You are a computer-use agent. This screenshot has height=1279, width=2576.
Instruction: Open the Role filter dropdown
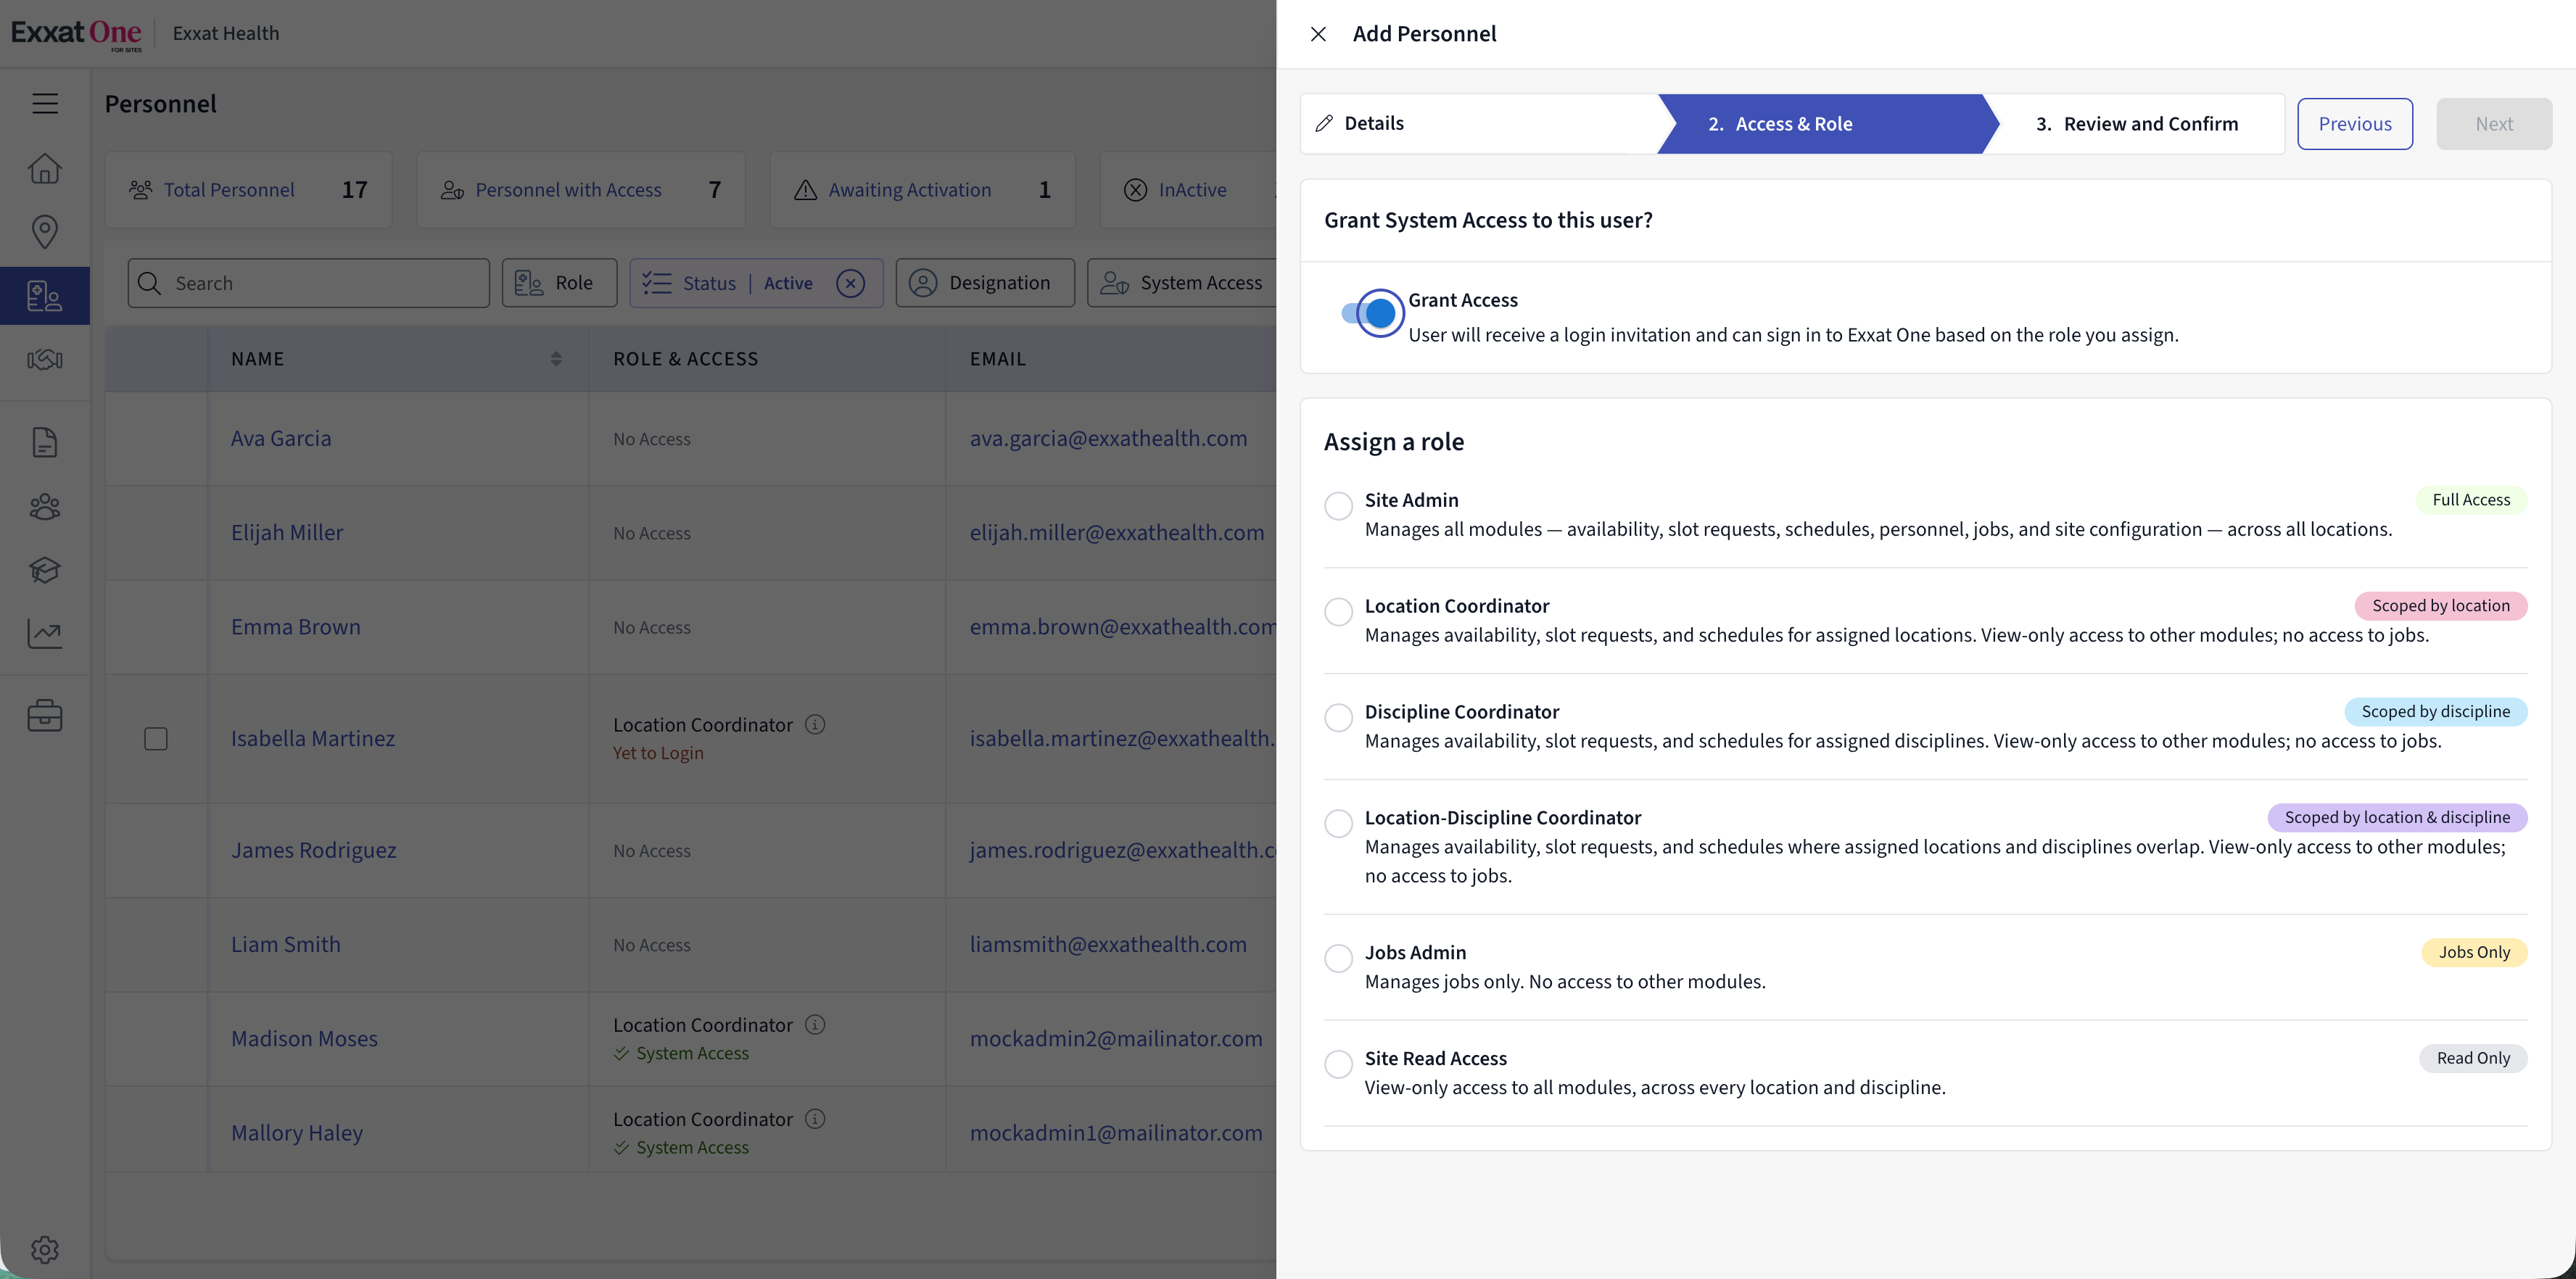pyautogui.click(x=559, y=283)
